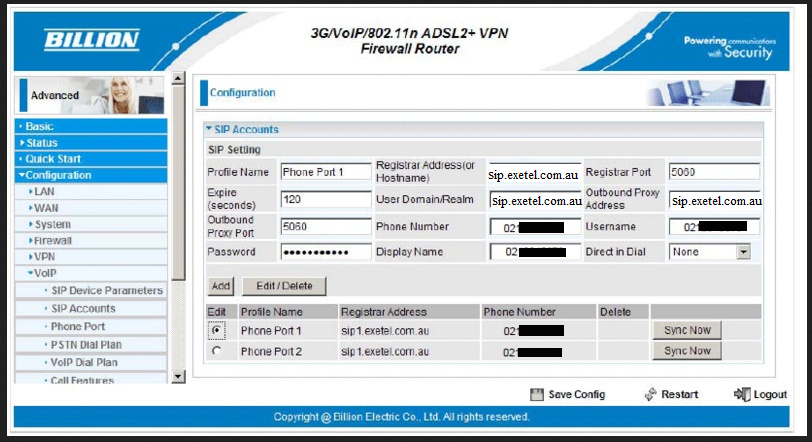Select the Phone Port 2 radio button
Screen dimensions: 812x442
coord(216,351)
